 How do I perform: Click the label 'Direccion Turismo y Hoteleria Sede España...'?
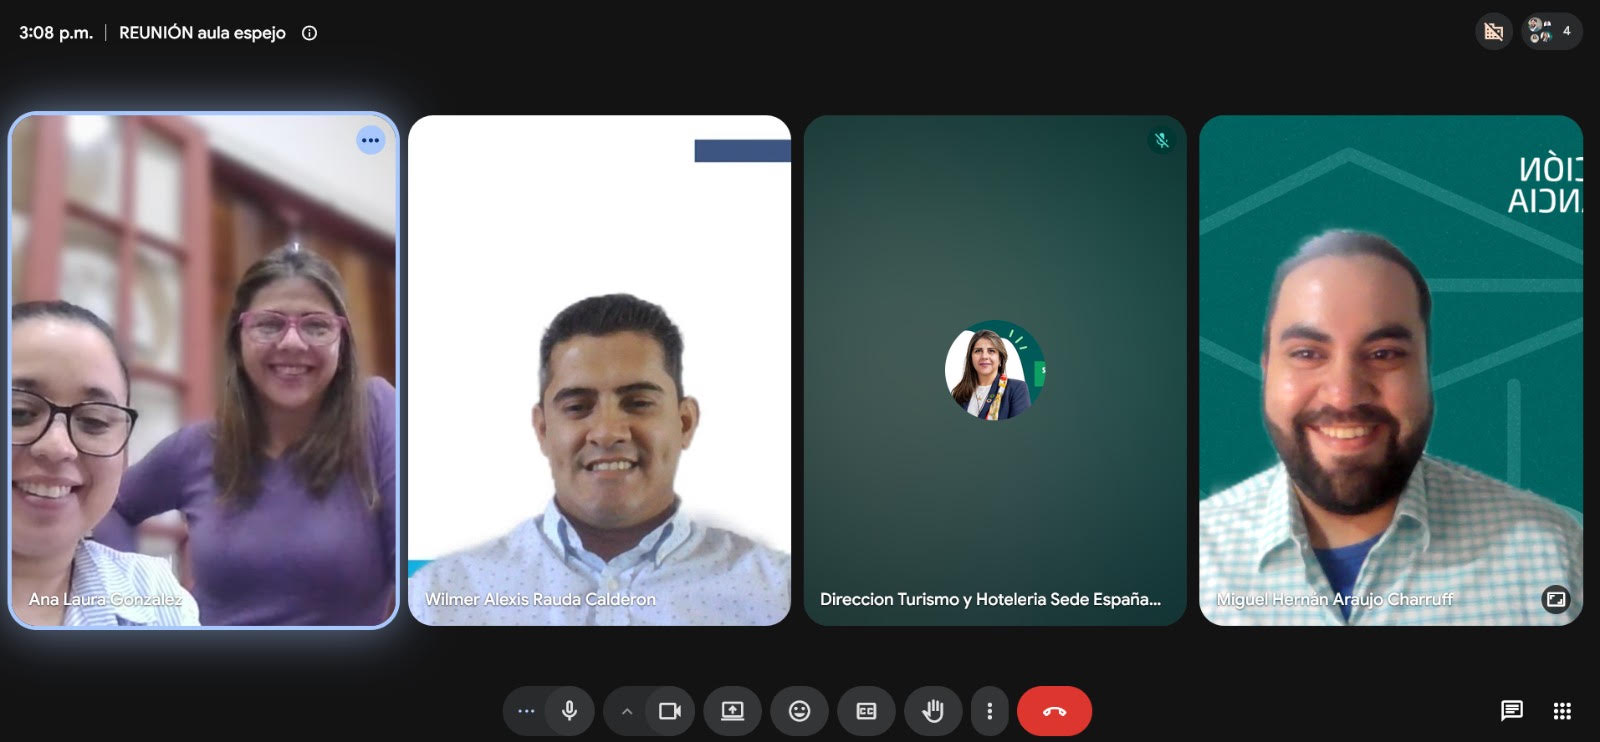(x=990, y=599)
